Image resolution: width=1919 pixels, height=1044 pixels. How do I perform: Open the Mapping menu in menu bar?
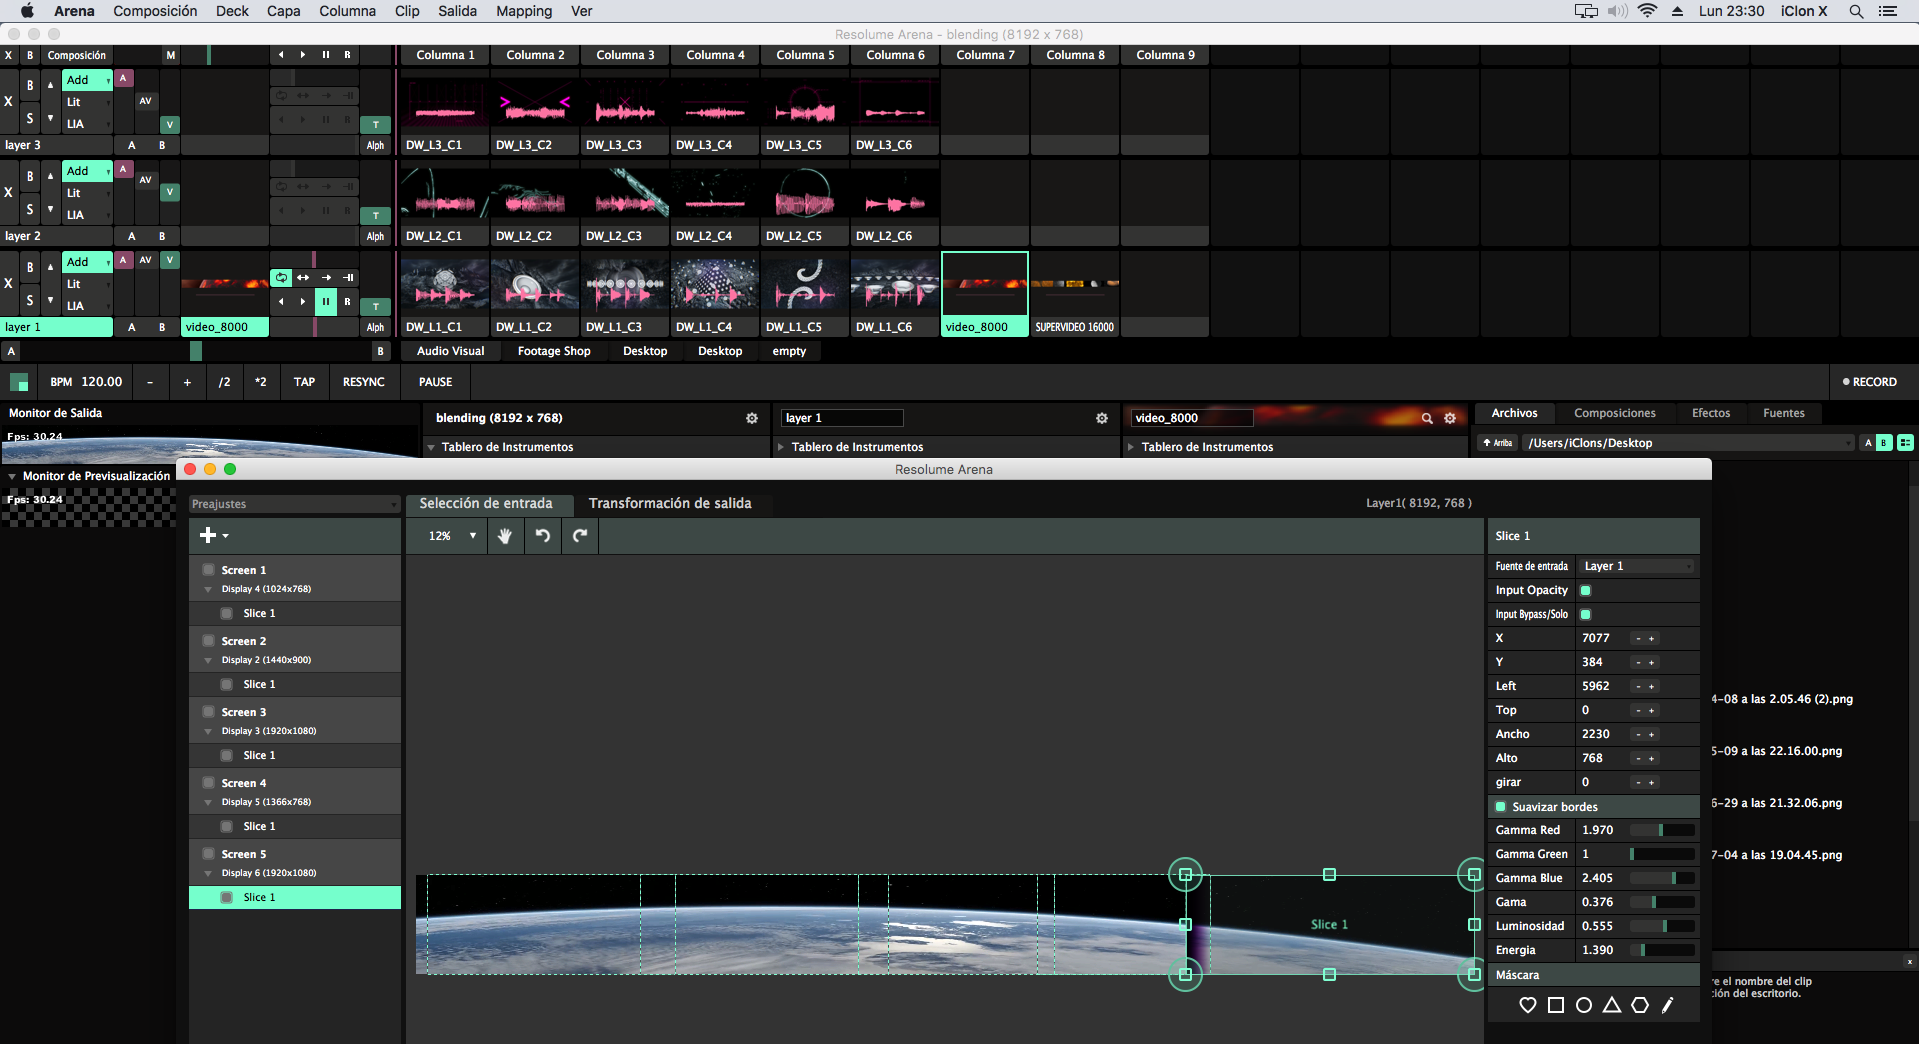coord(524,11)
